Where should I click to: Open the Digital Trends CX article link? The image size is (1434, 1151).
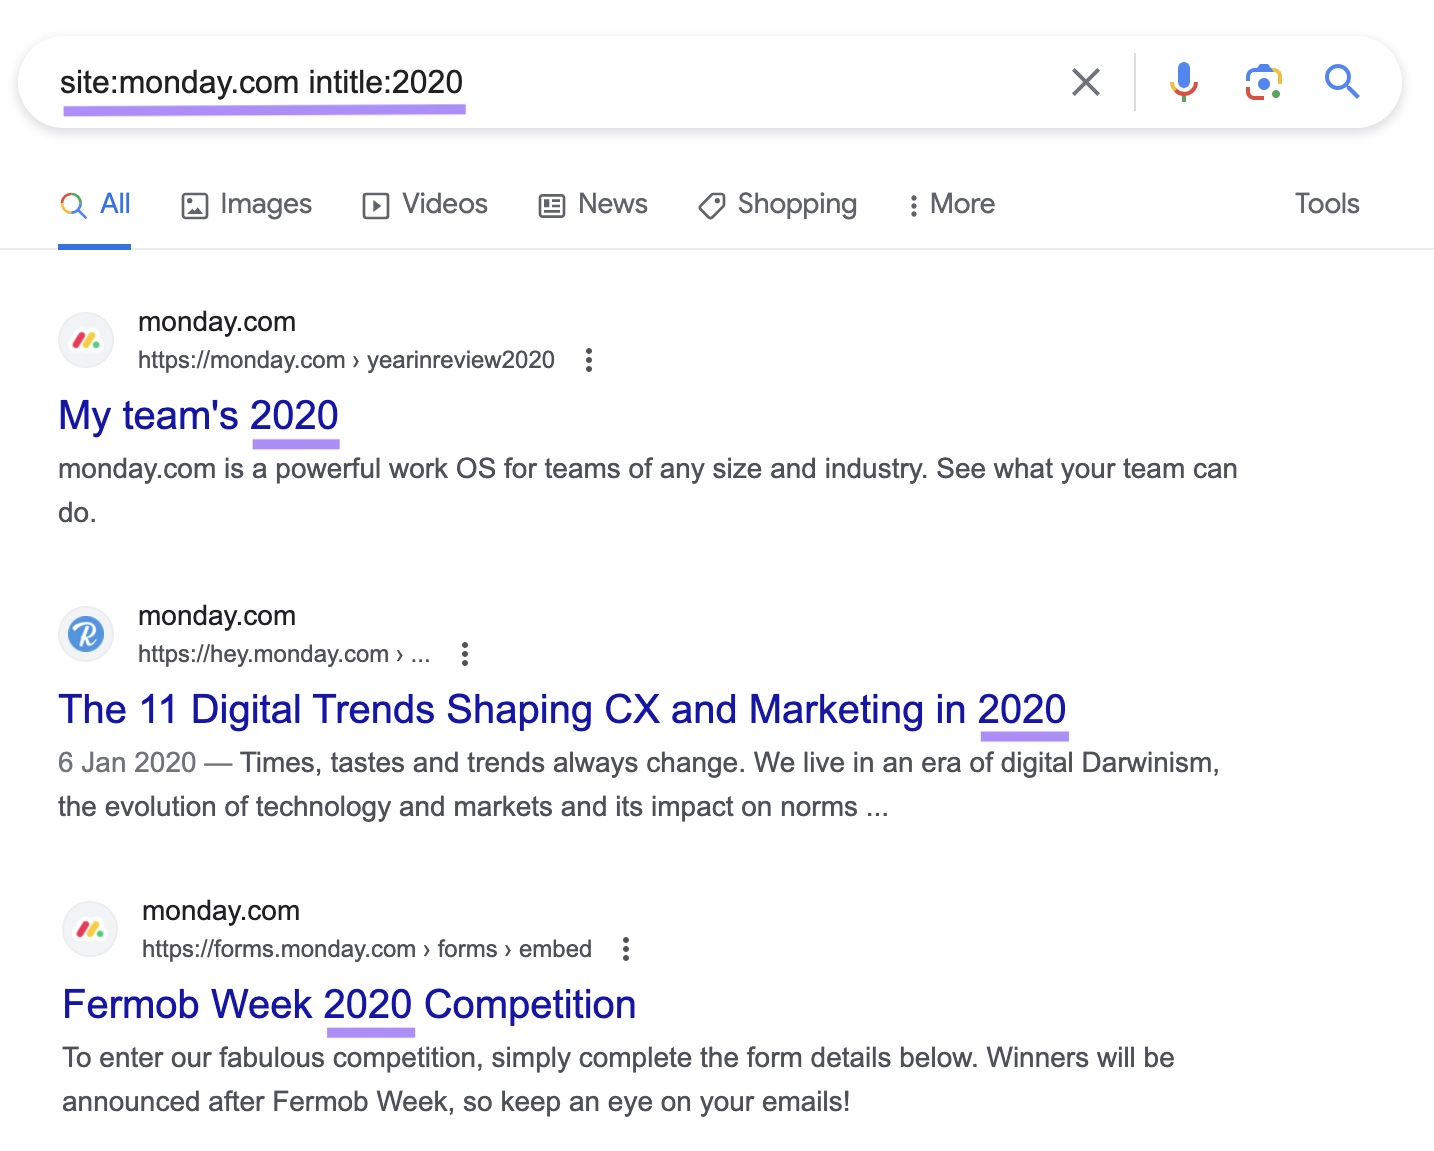562,709
